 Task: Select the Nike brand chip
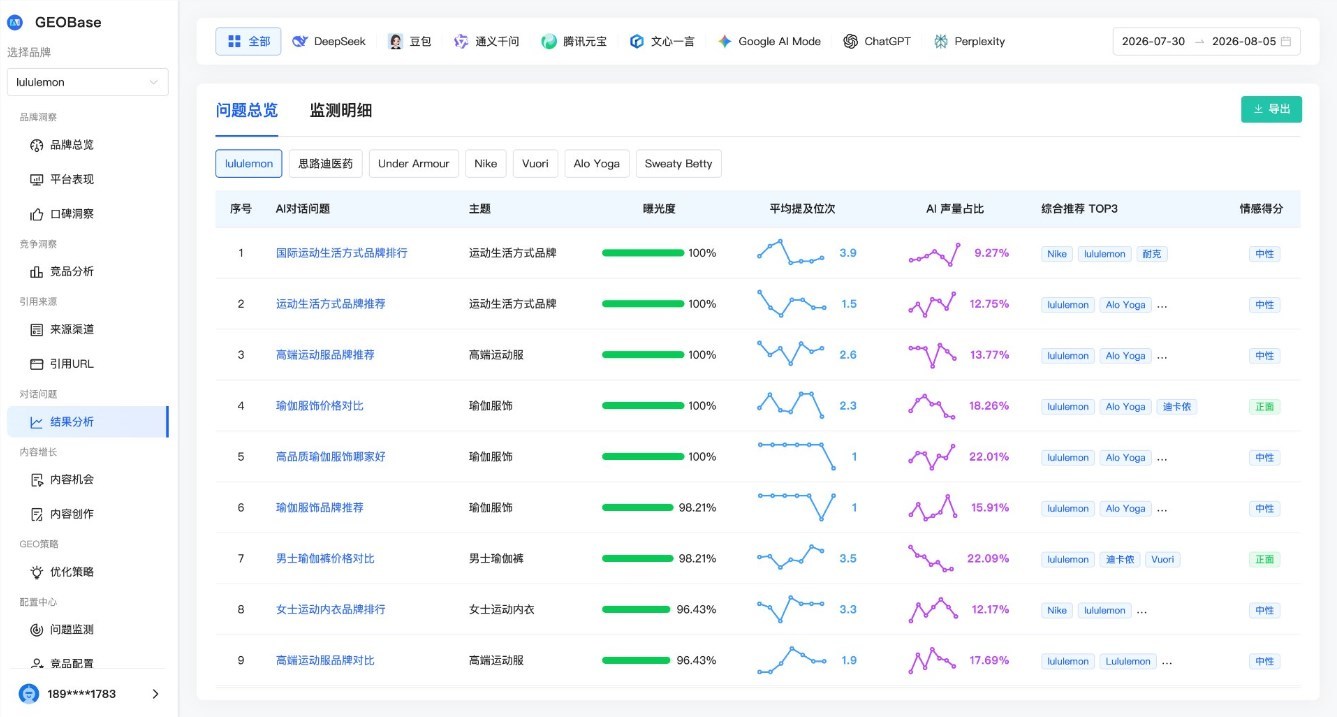pyautogui.click(x=486, y=164)
